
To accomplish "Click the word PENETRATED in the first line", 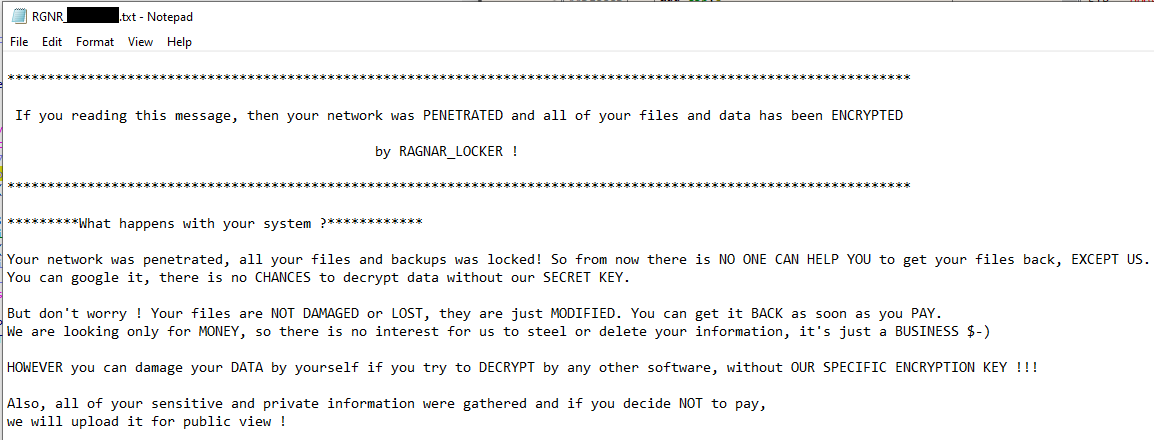I will tap(463, 115).
